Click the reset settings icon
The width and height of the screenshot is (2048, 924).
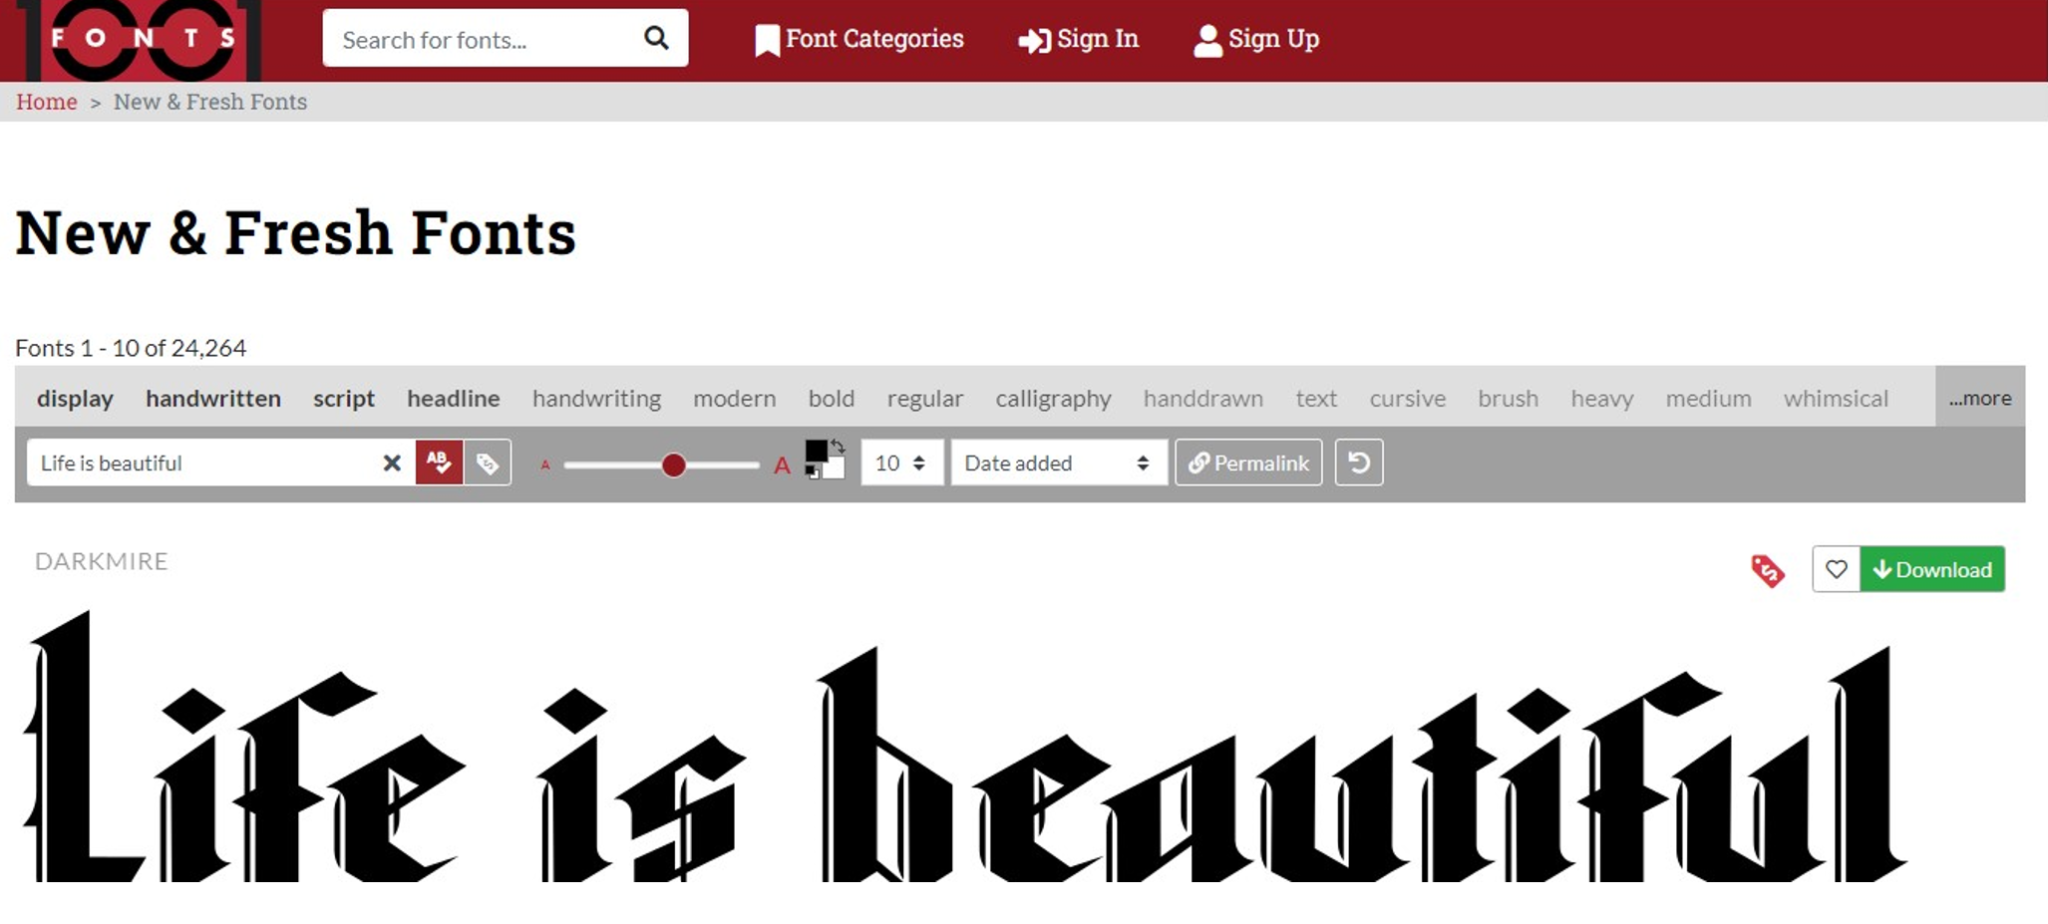pyautogui.click(x=1359, y=463)
